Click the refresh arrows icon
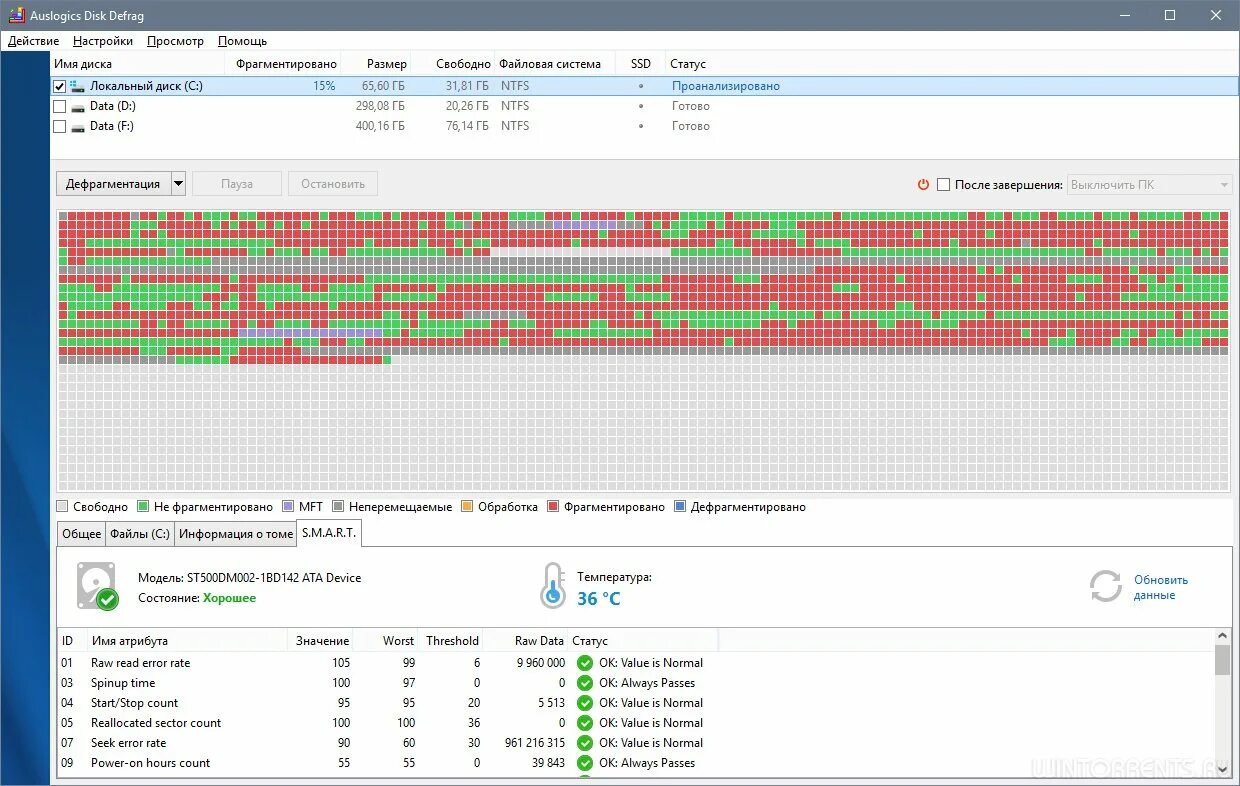The image size is (1240, 786). pyautogui.click(x=1106, y=586)
